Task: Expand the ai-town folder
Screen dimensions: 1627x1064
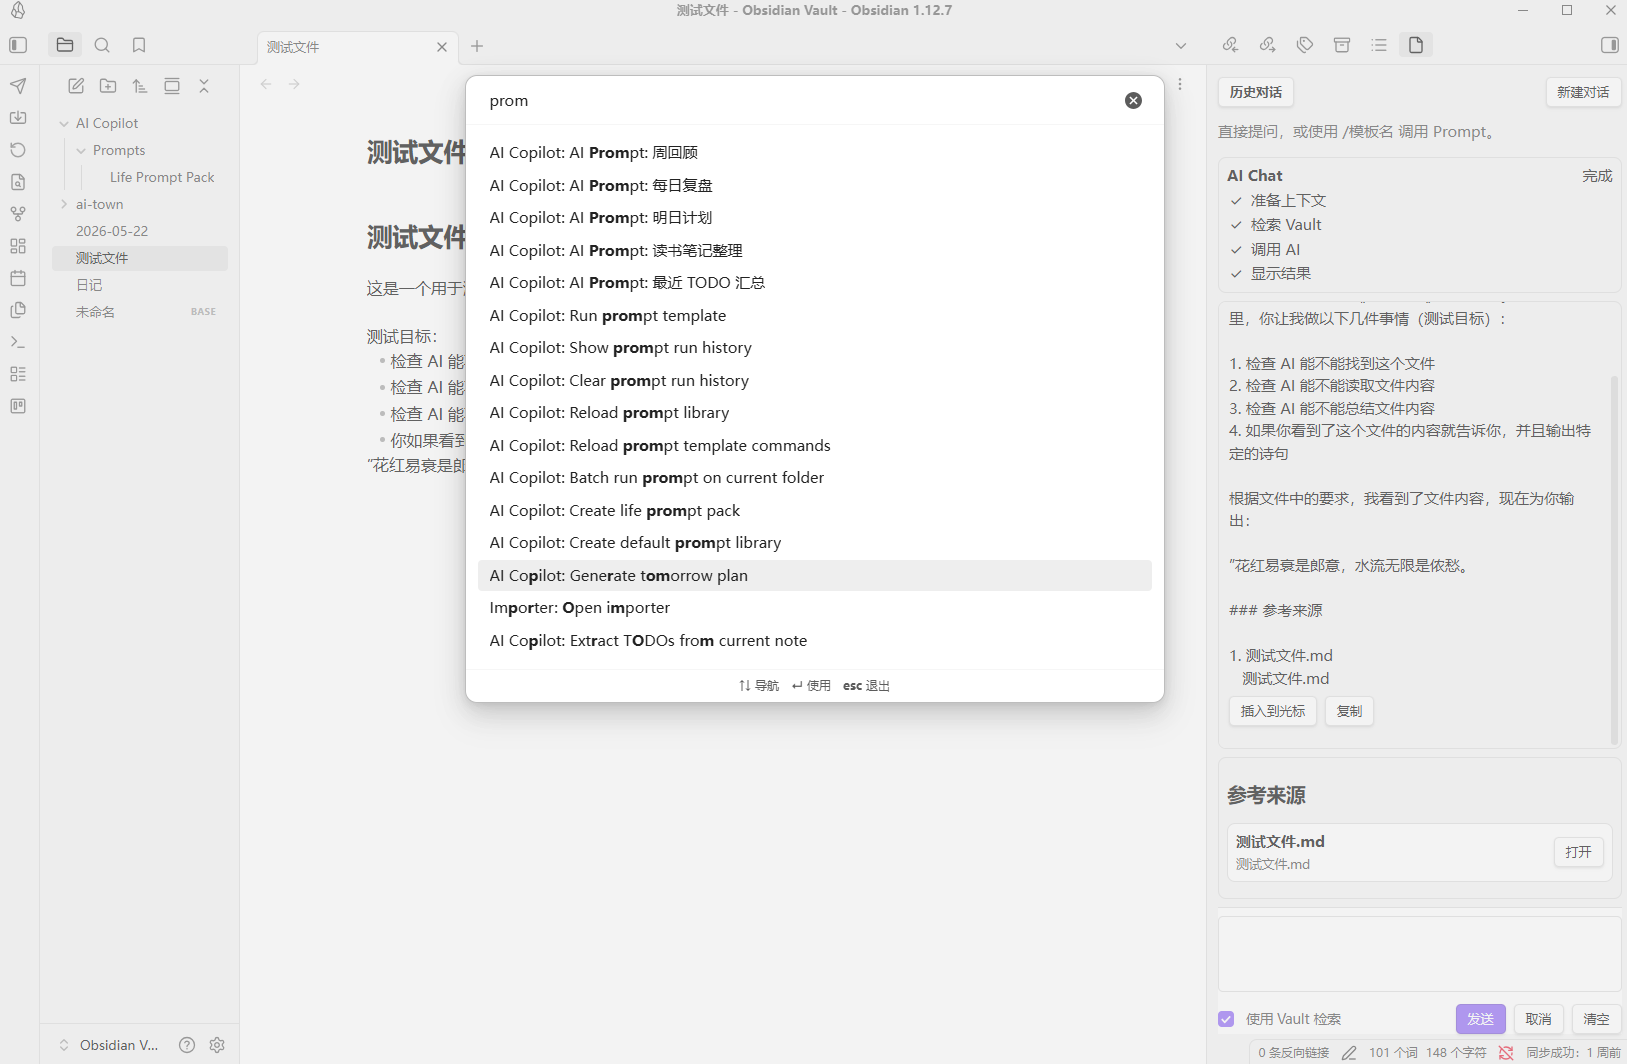Action: pyautogui.click(x=64, y=204)
